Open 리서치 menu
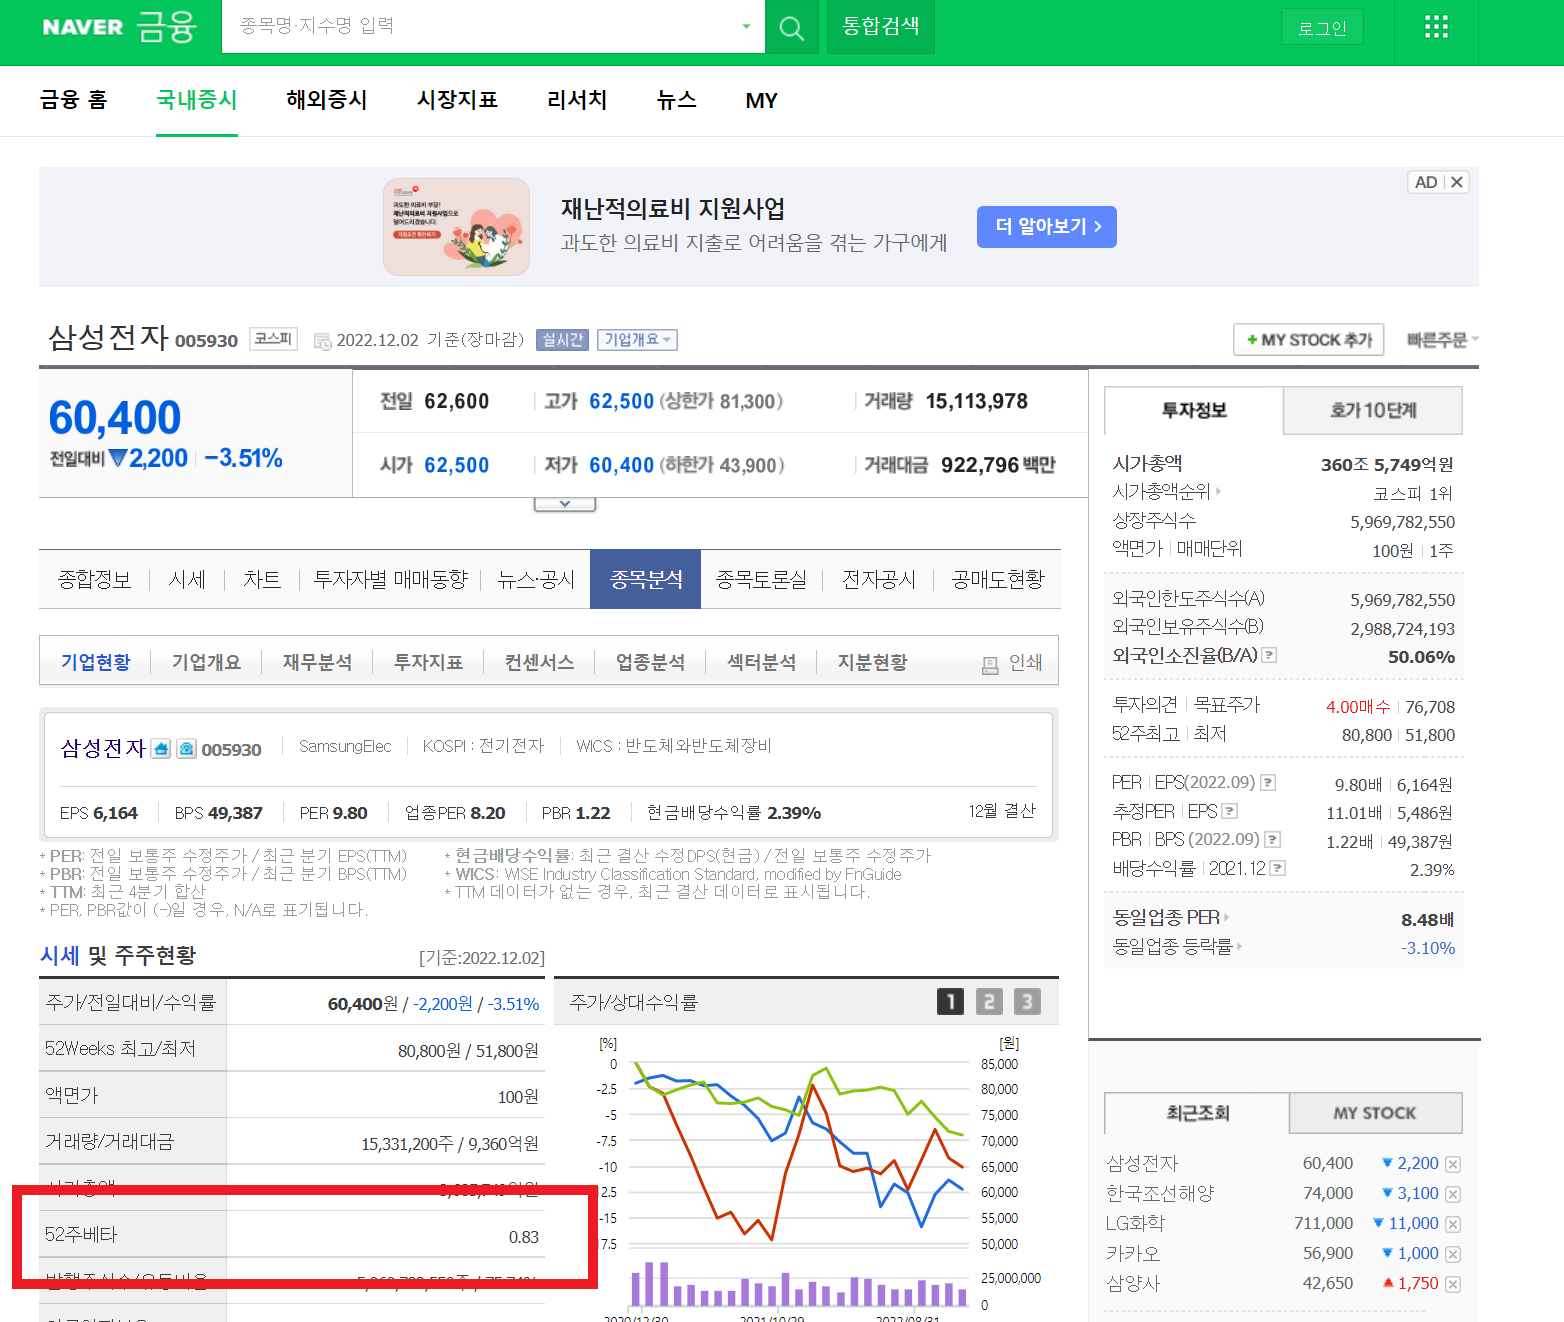This screenshot has height=1322, width=1564. click(577, 100)
